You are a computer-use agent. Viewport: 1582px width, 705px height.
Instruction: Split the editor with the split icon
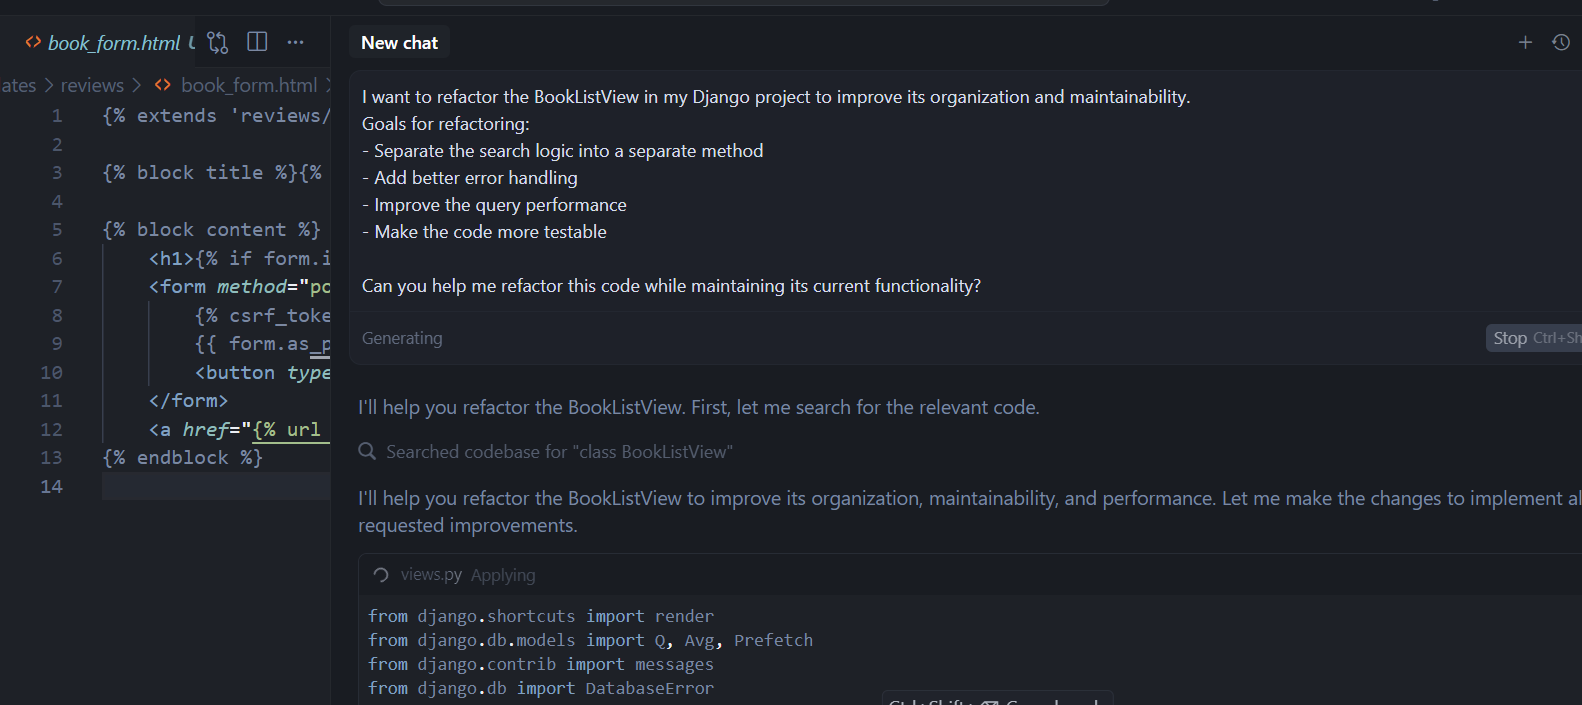257,42
